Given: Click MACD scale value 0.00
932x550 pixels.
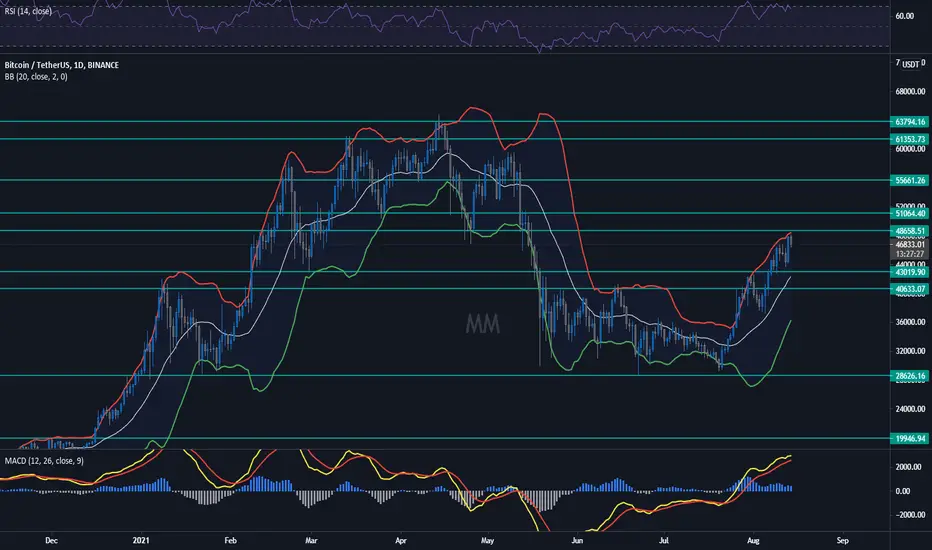Looking at the screenshot, I should [x=902, y=491].
